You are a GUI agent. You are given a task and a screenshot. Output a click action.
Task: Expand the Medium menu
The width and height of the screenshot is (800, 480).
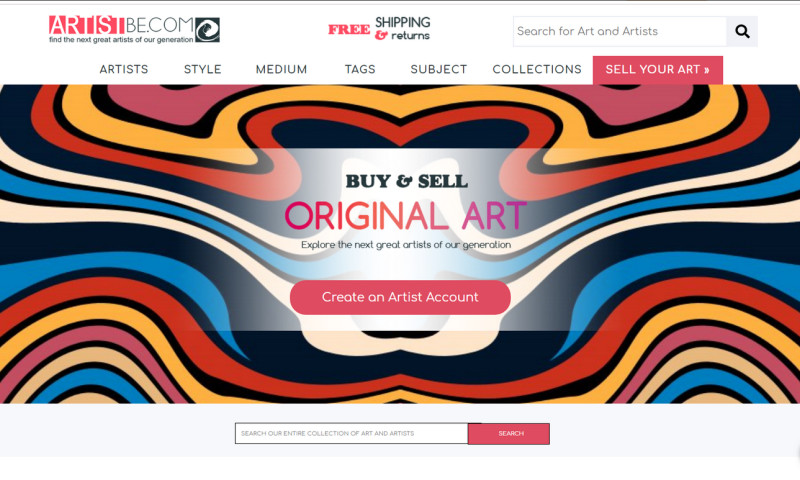pos(282,69)
